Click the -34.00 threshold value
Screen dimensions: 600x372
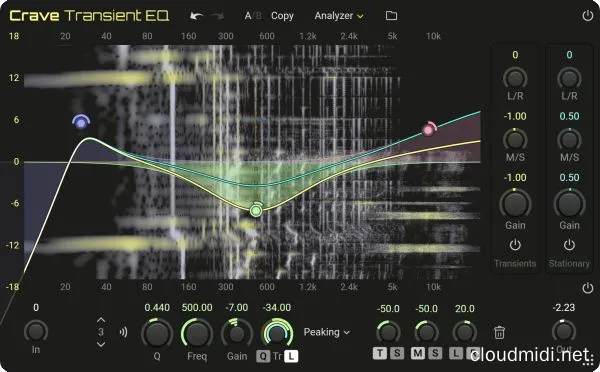pos(277,307)
